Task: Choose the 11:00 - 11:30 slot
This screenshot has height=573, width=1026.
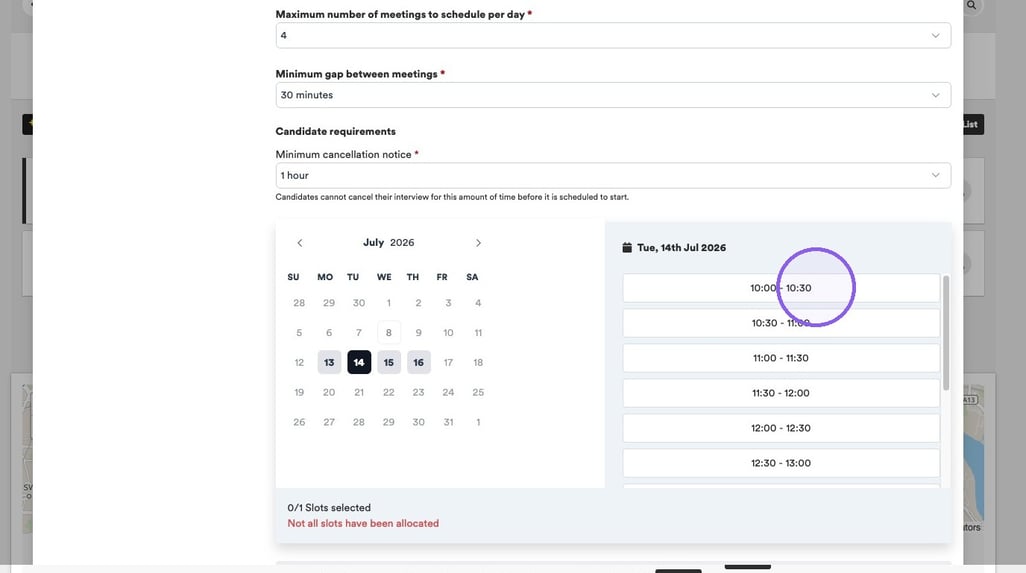Action: coord(781,358)
